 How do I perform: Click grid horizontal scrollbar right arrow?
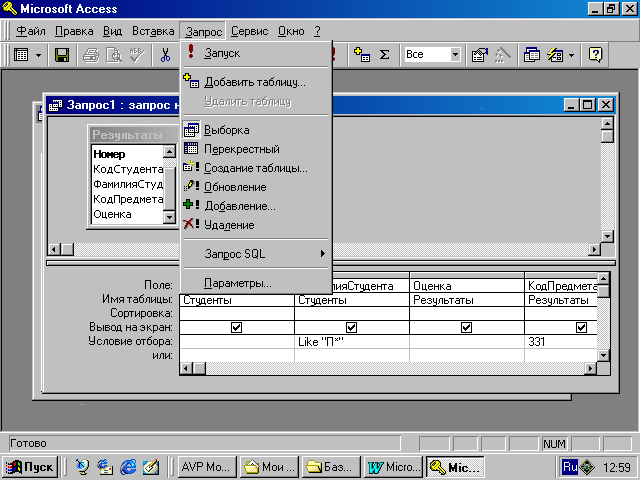pos(590,369)
